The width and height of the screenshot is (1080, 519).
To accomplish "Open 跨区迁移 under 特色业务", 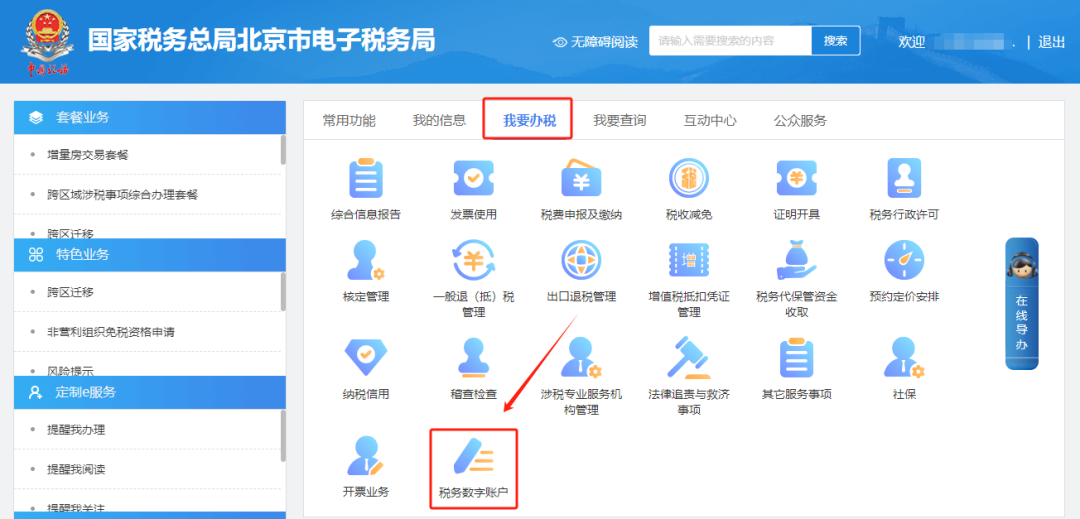I will point(70,292).
